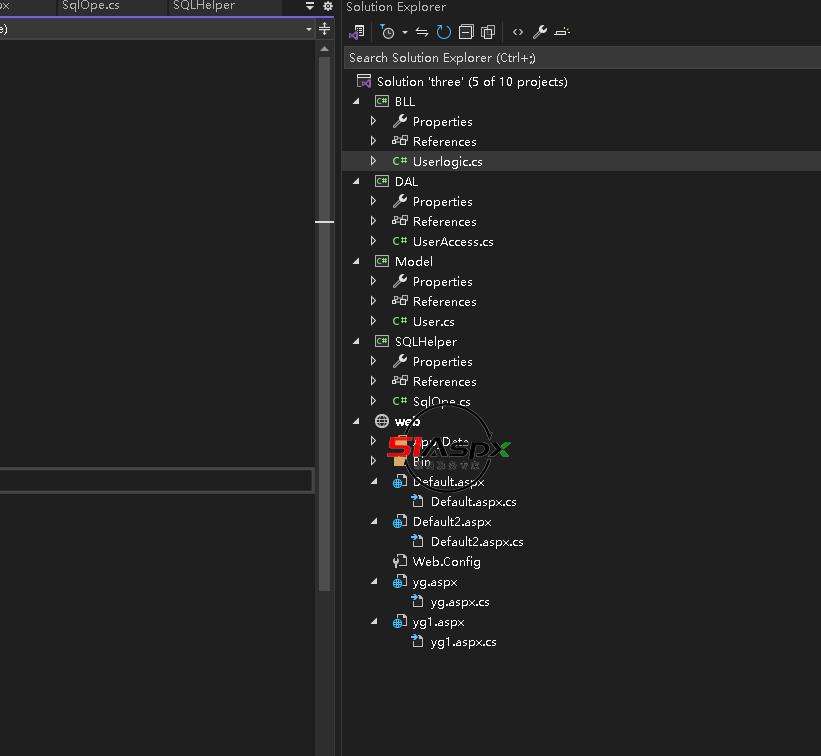
Task: Click the Collapse All toolbar icon
Action: pos(466,32)
